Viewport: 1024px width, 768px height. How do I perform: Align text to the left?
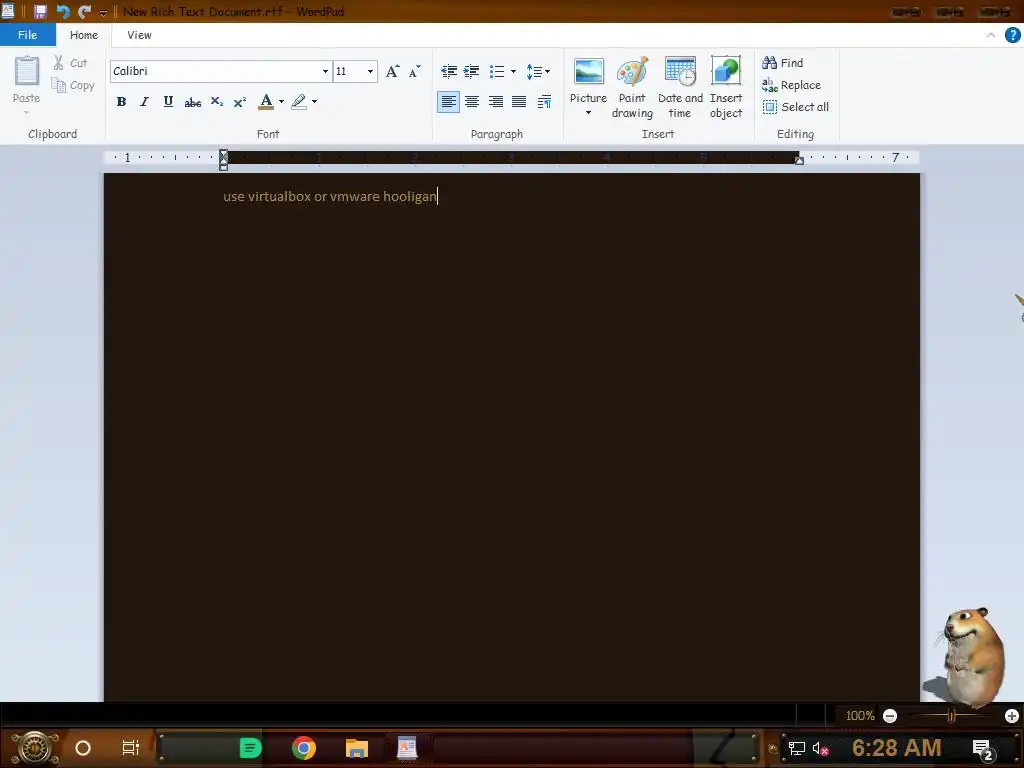[448, 101]
